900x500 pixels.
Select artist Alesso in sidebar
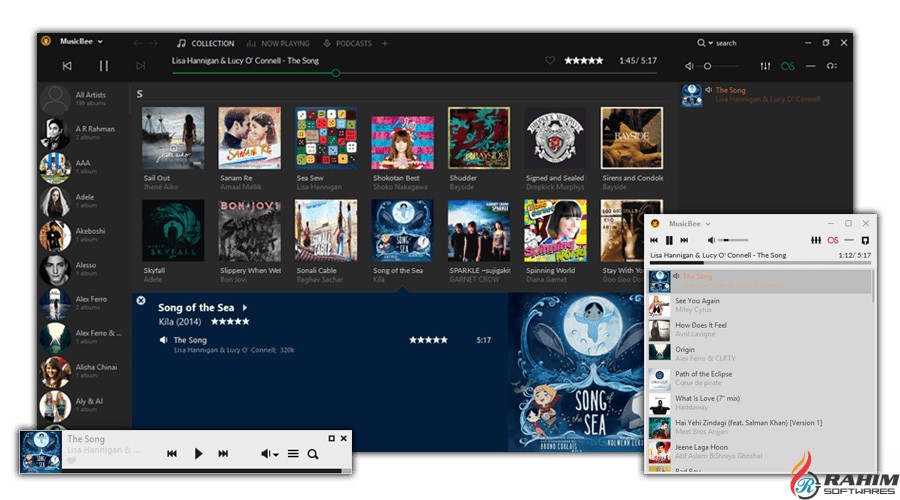[84, 269]
